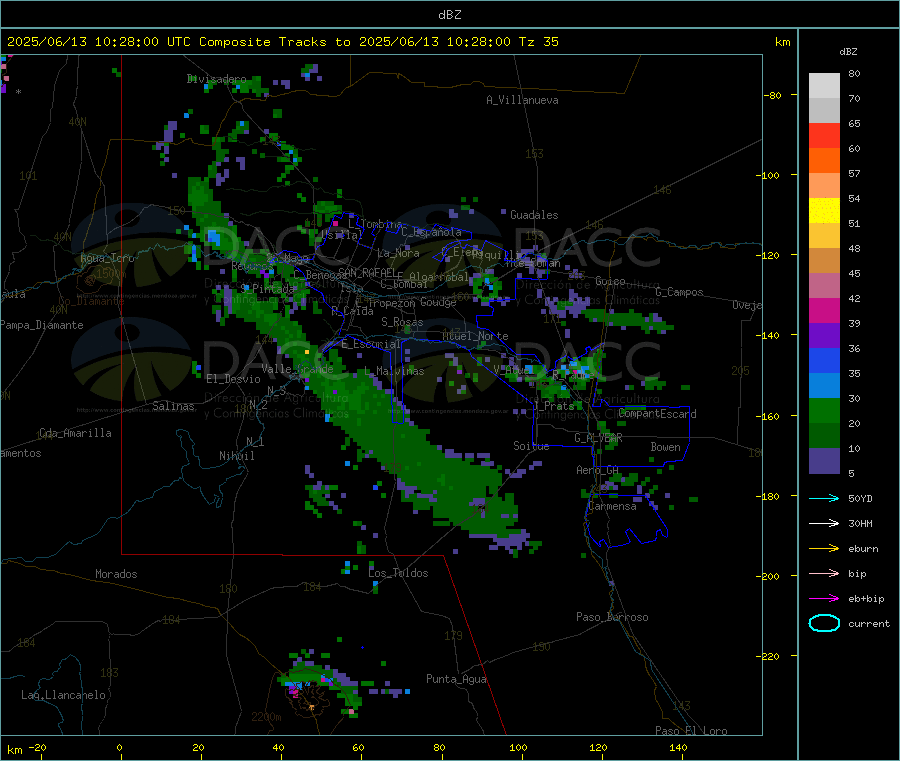Click the '30HM' legend label
This screenshot has width=900, height=761.
click(x=860, y=523)
